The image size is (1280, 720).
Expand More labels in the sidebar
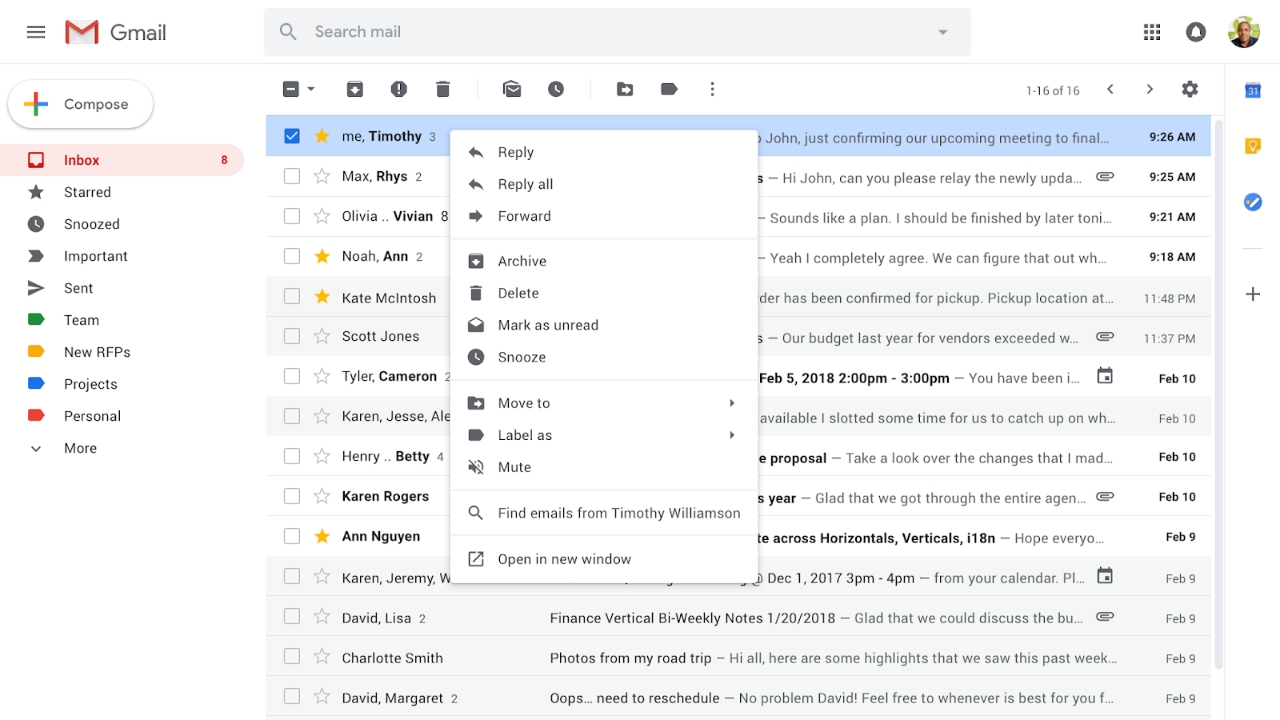point(80,448)
